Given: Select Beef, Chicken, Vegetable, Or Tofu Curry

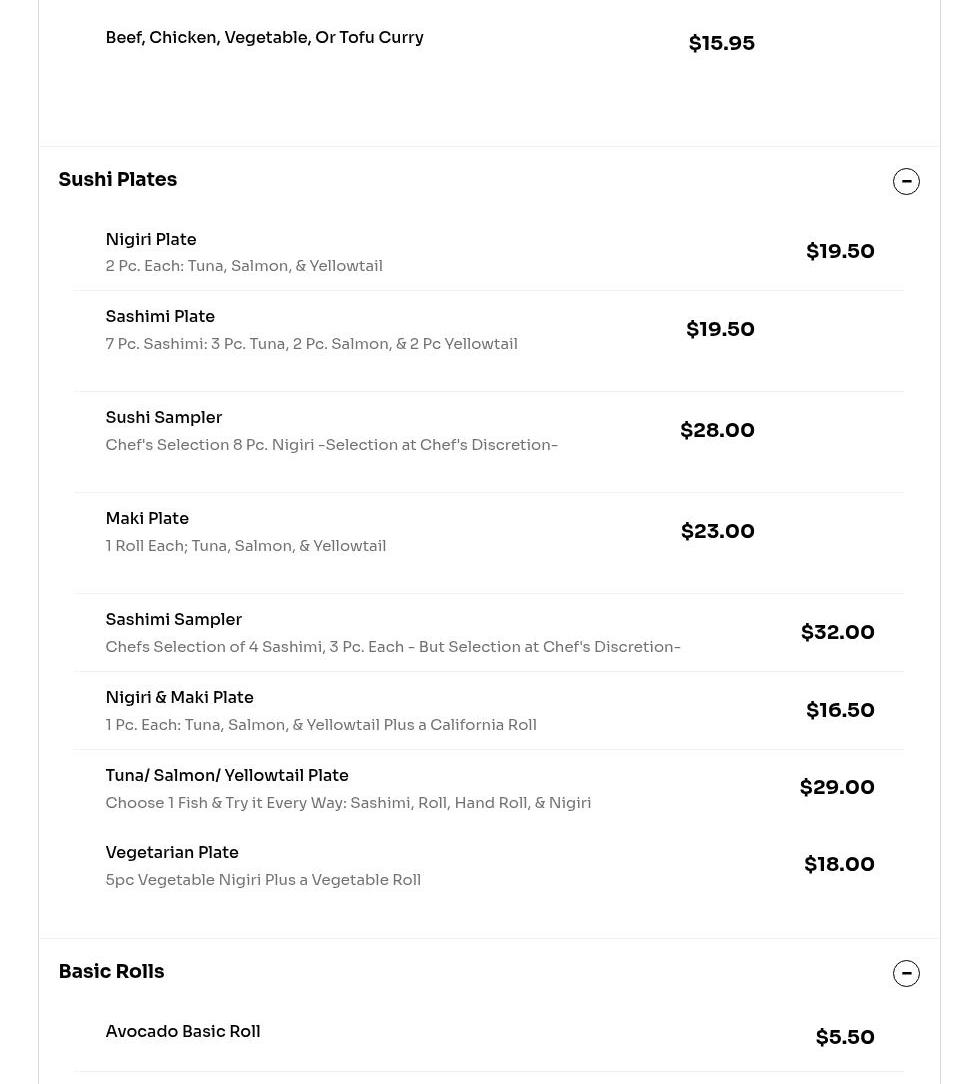Looking at the screenshot, I should click(x=265, y=38).
